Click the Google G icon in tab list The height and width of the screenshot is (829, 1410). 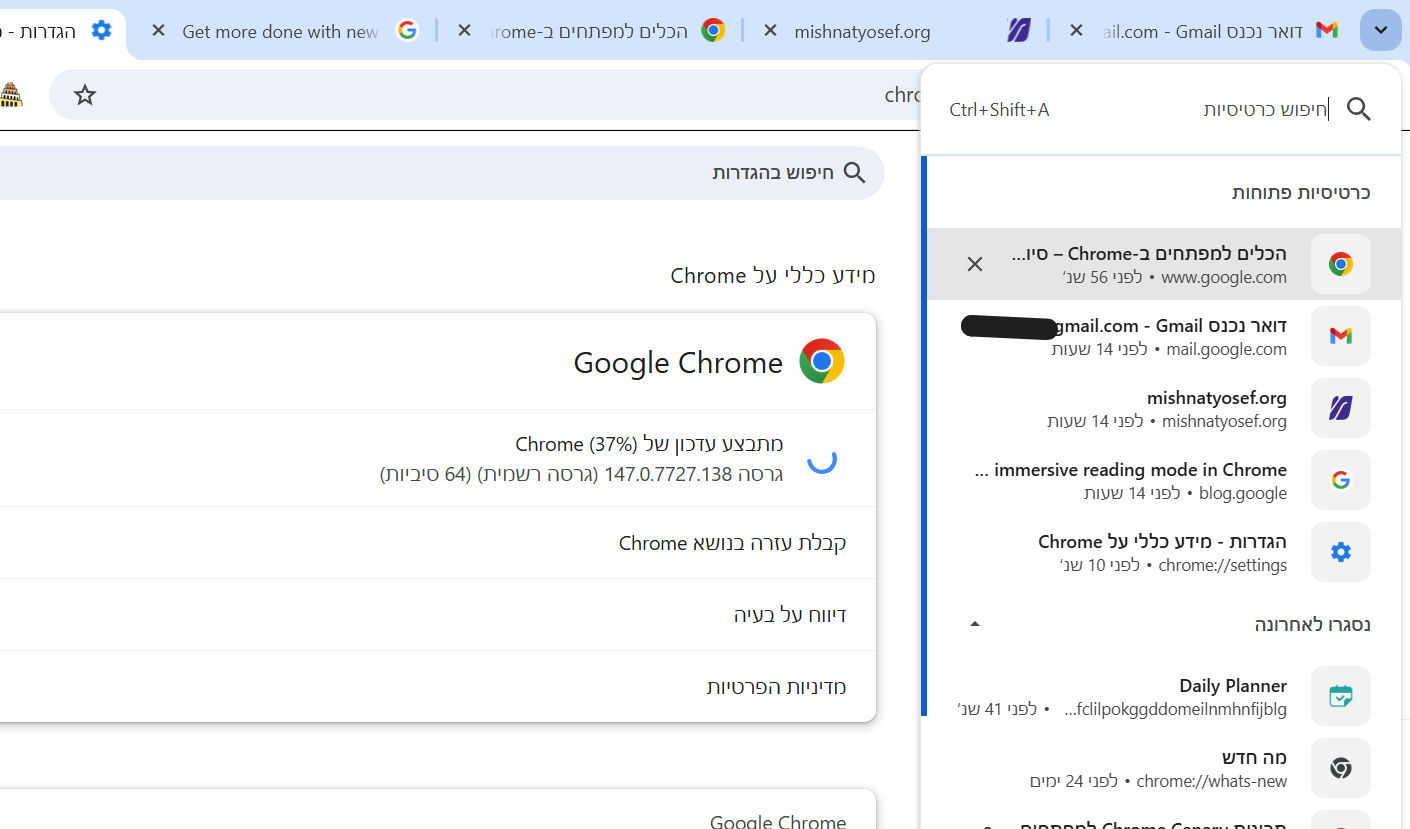pyautogui.click(x=1341, y=480)
